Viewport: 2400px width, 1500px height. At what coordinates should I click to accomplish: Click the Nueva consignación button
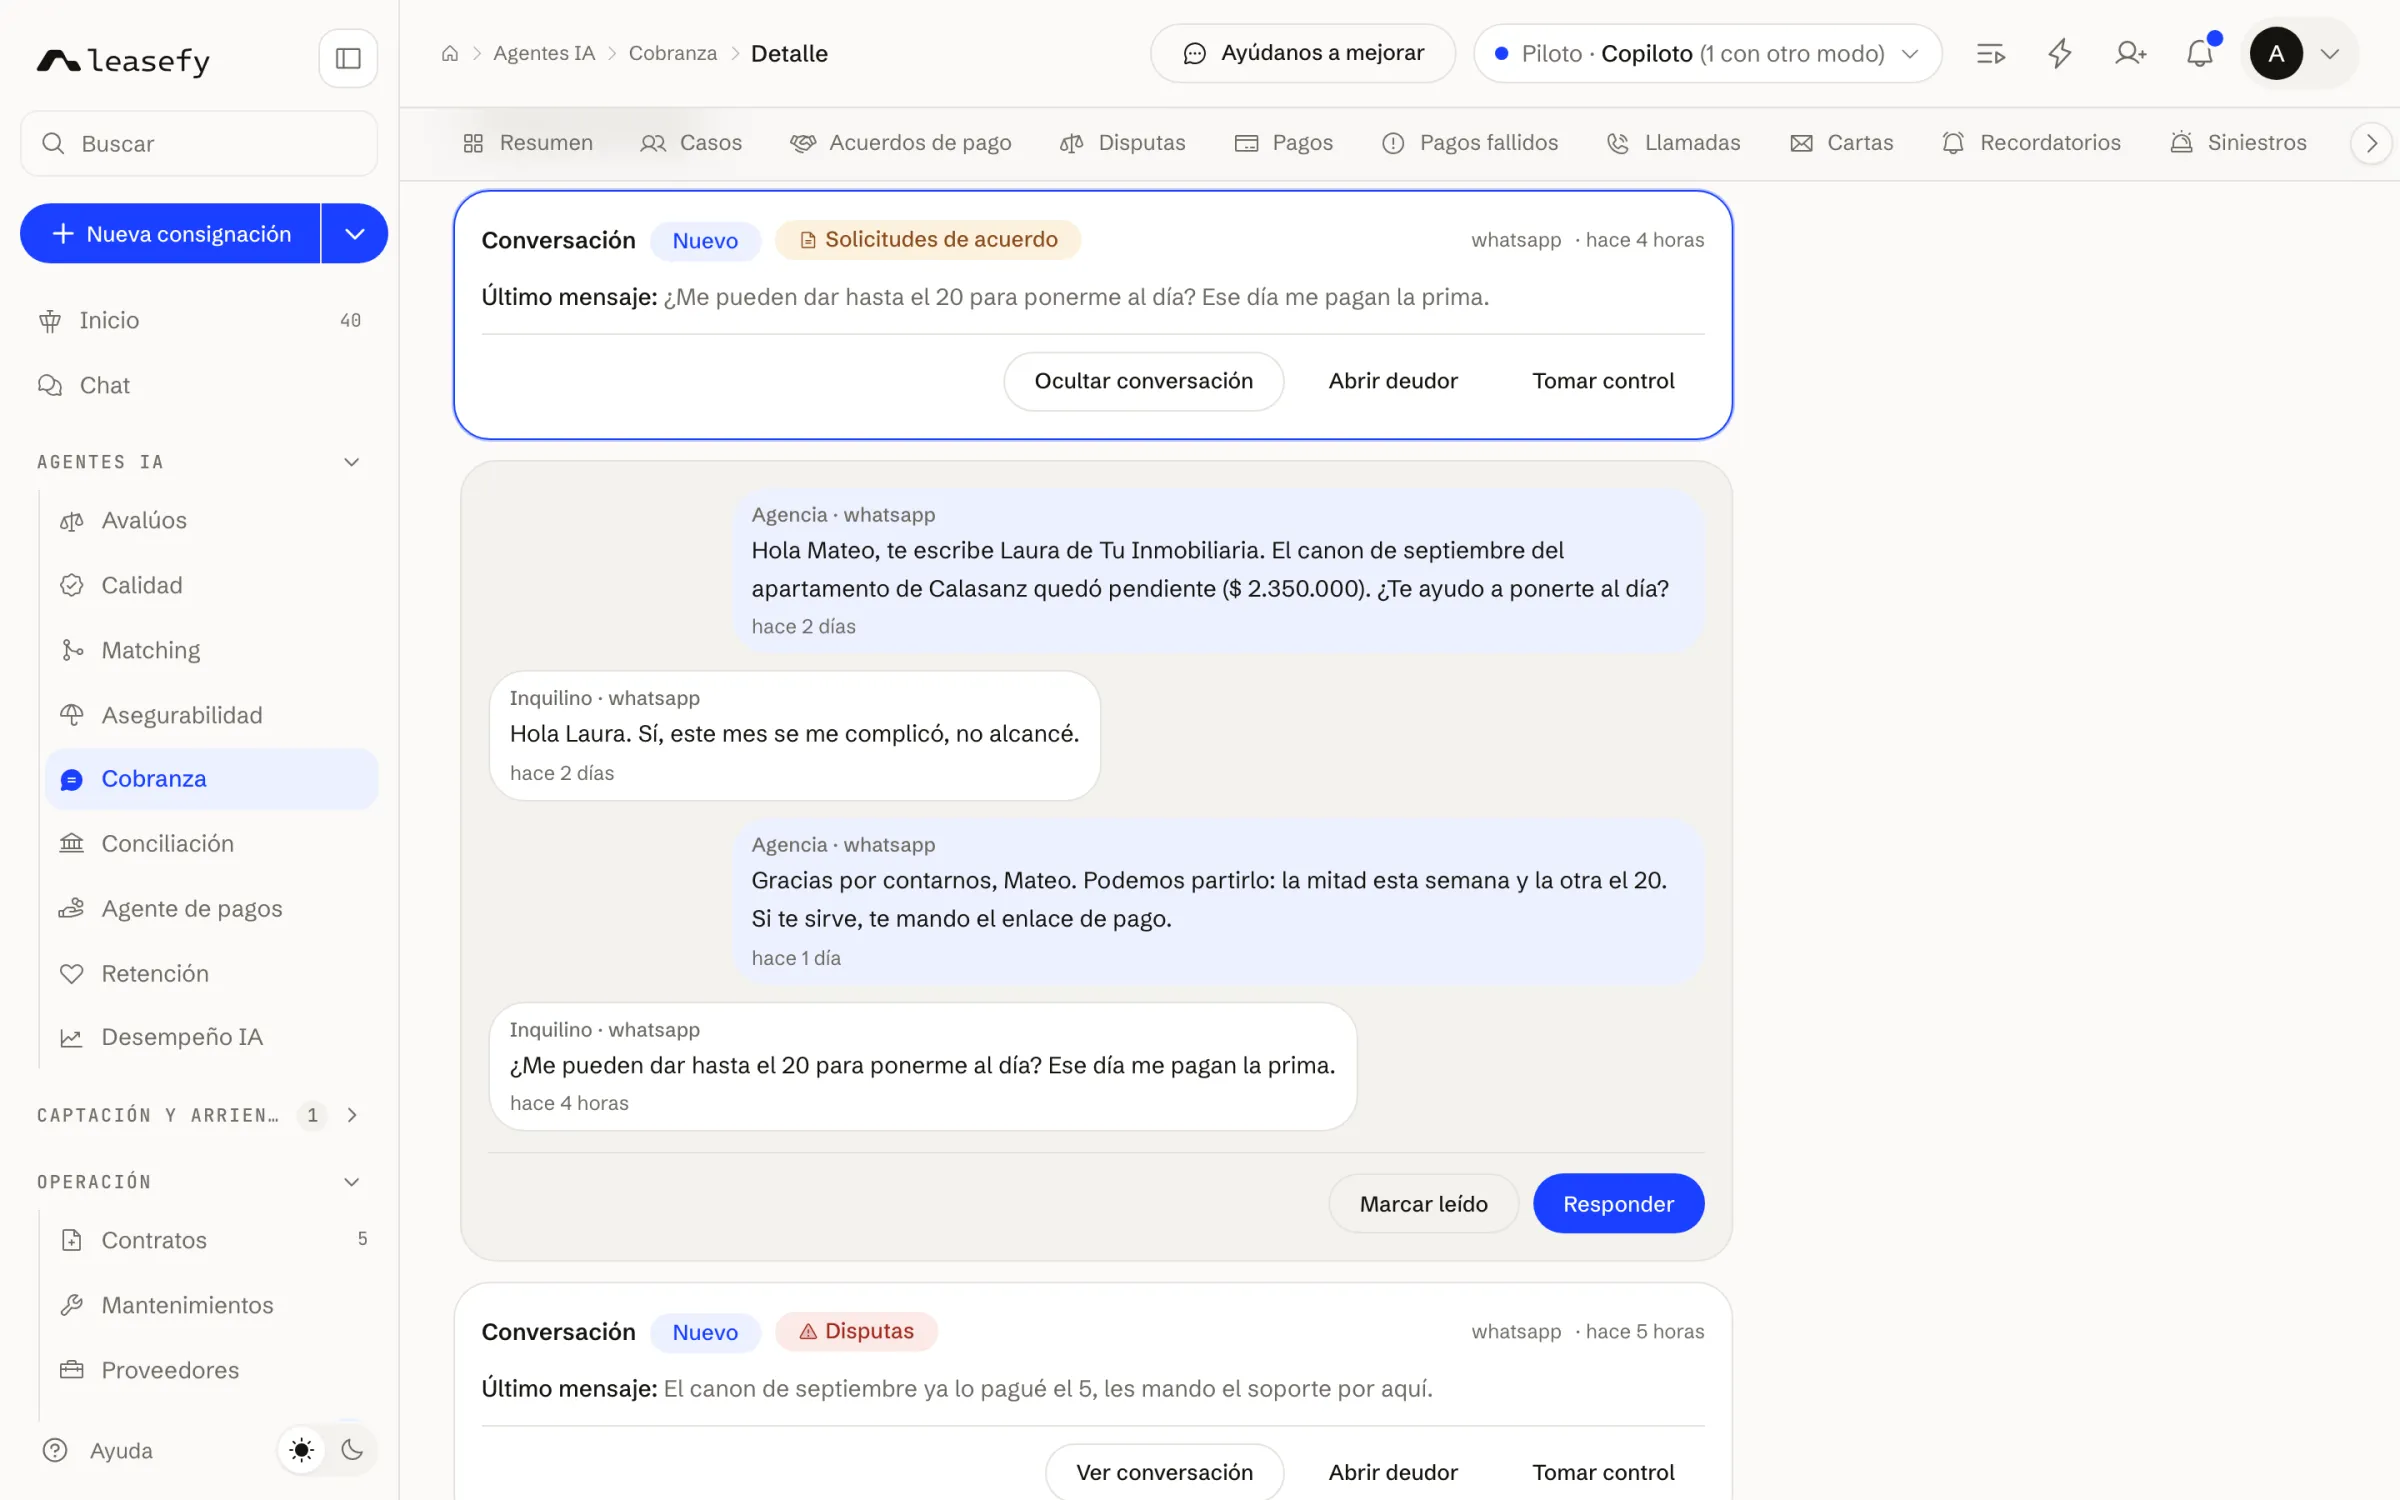170,234
